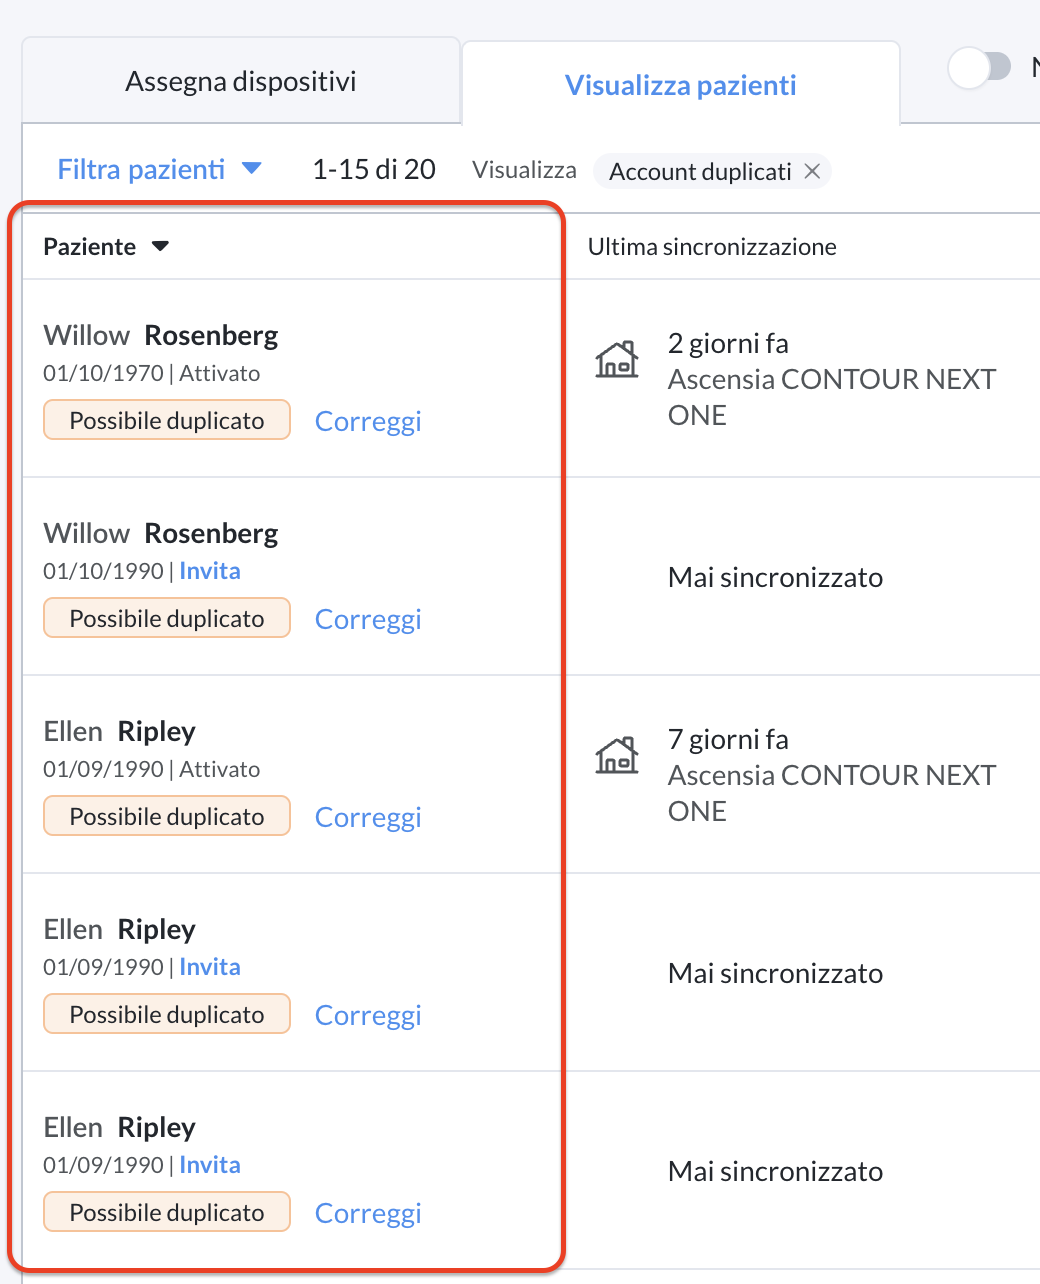Click Invita for the last Ellen Ripley entry
1040x1284 pixels.
(210, 1165)
